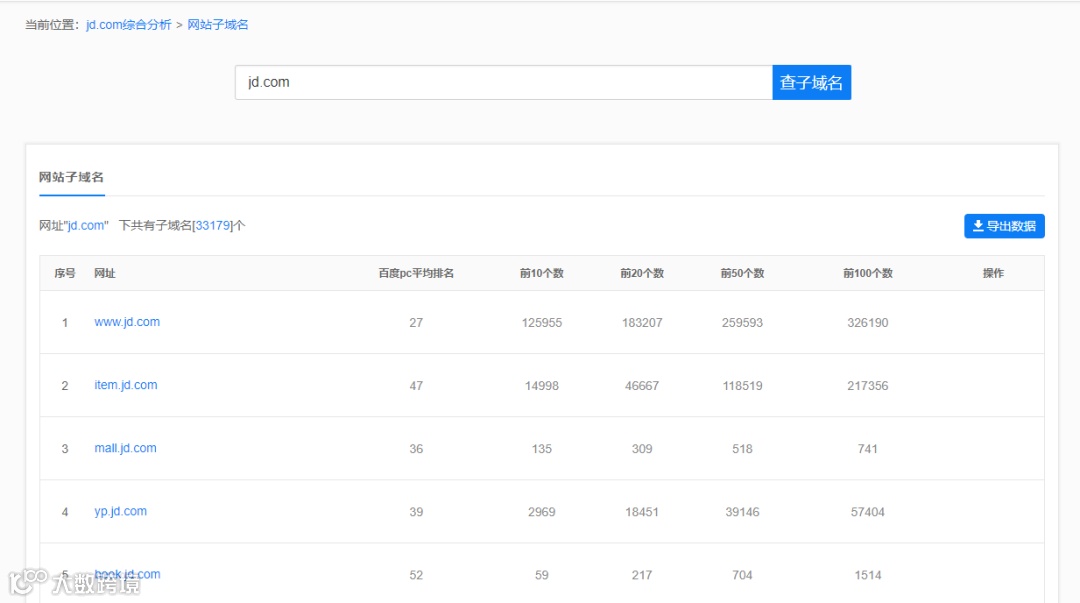1080x603 pixels.
Task: Click the 网址 column header
Action: pos(105,274)
